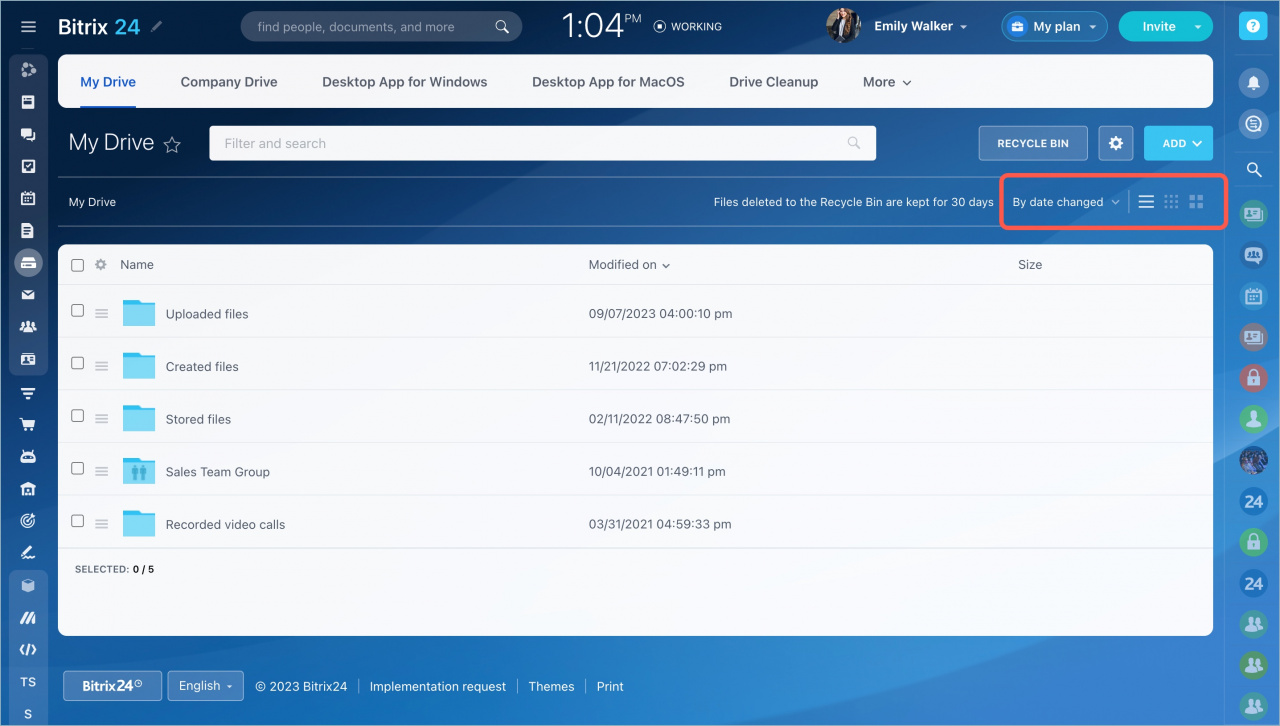This screenshot has height=726, width=1280.
Task: Open the Feed icon in left sidebar
Action: click(x=28, y=102)
